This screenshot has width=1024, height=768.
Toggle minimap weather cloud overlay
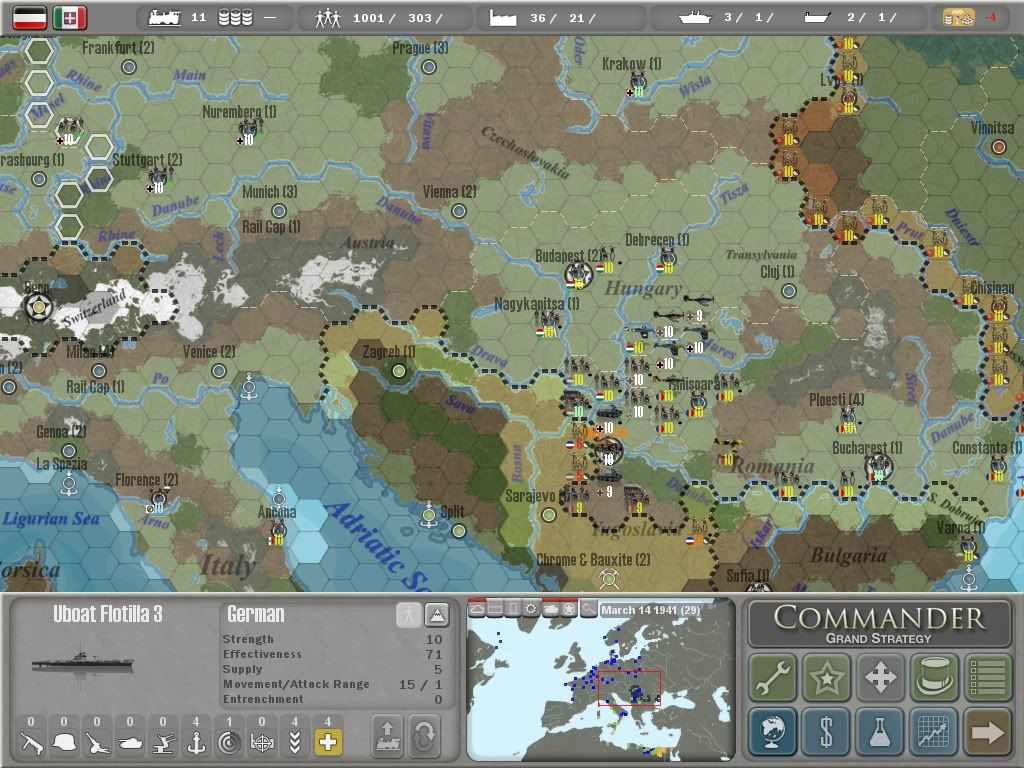pos(477,609)
